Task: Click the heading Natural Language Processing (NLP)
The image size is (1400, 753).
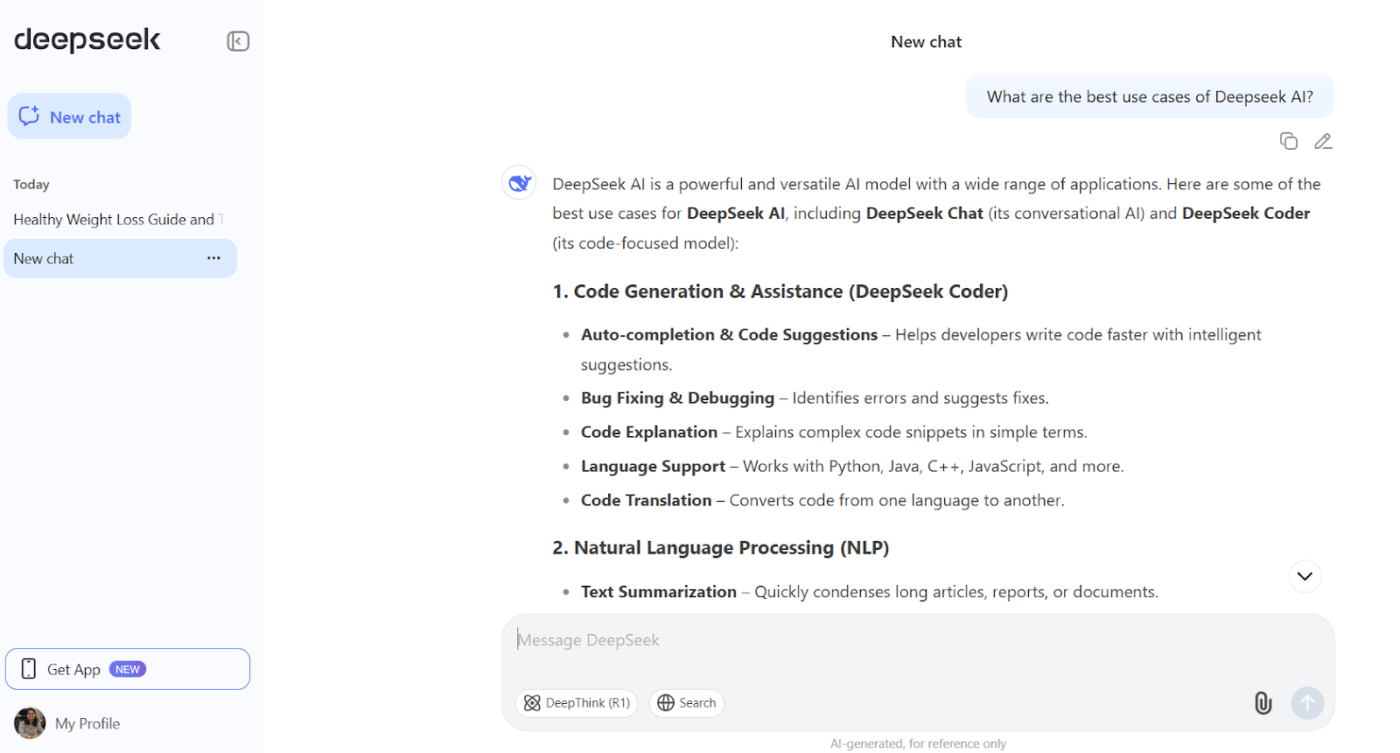Action: coord(721,548)
